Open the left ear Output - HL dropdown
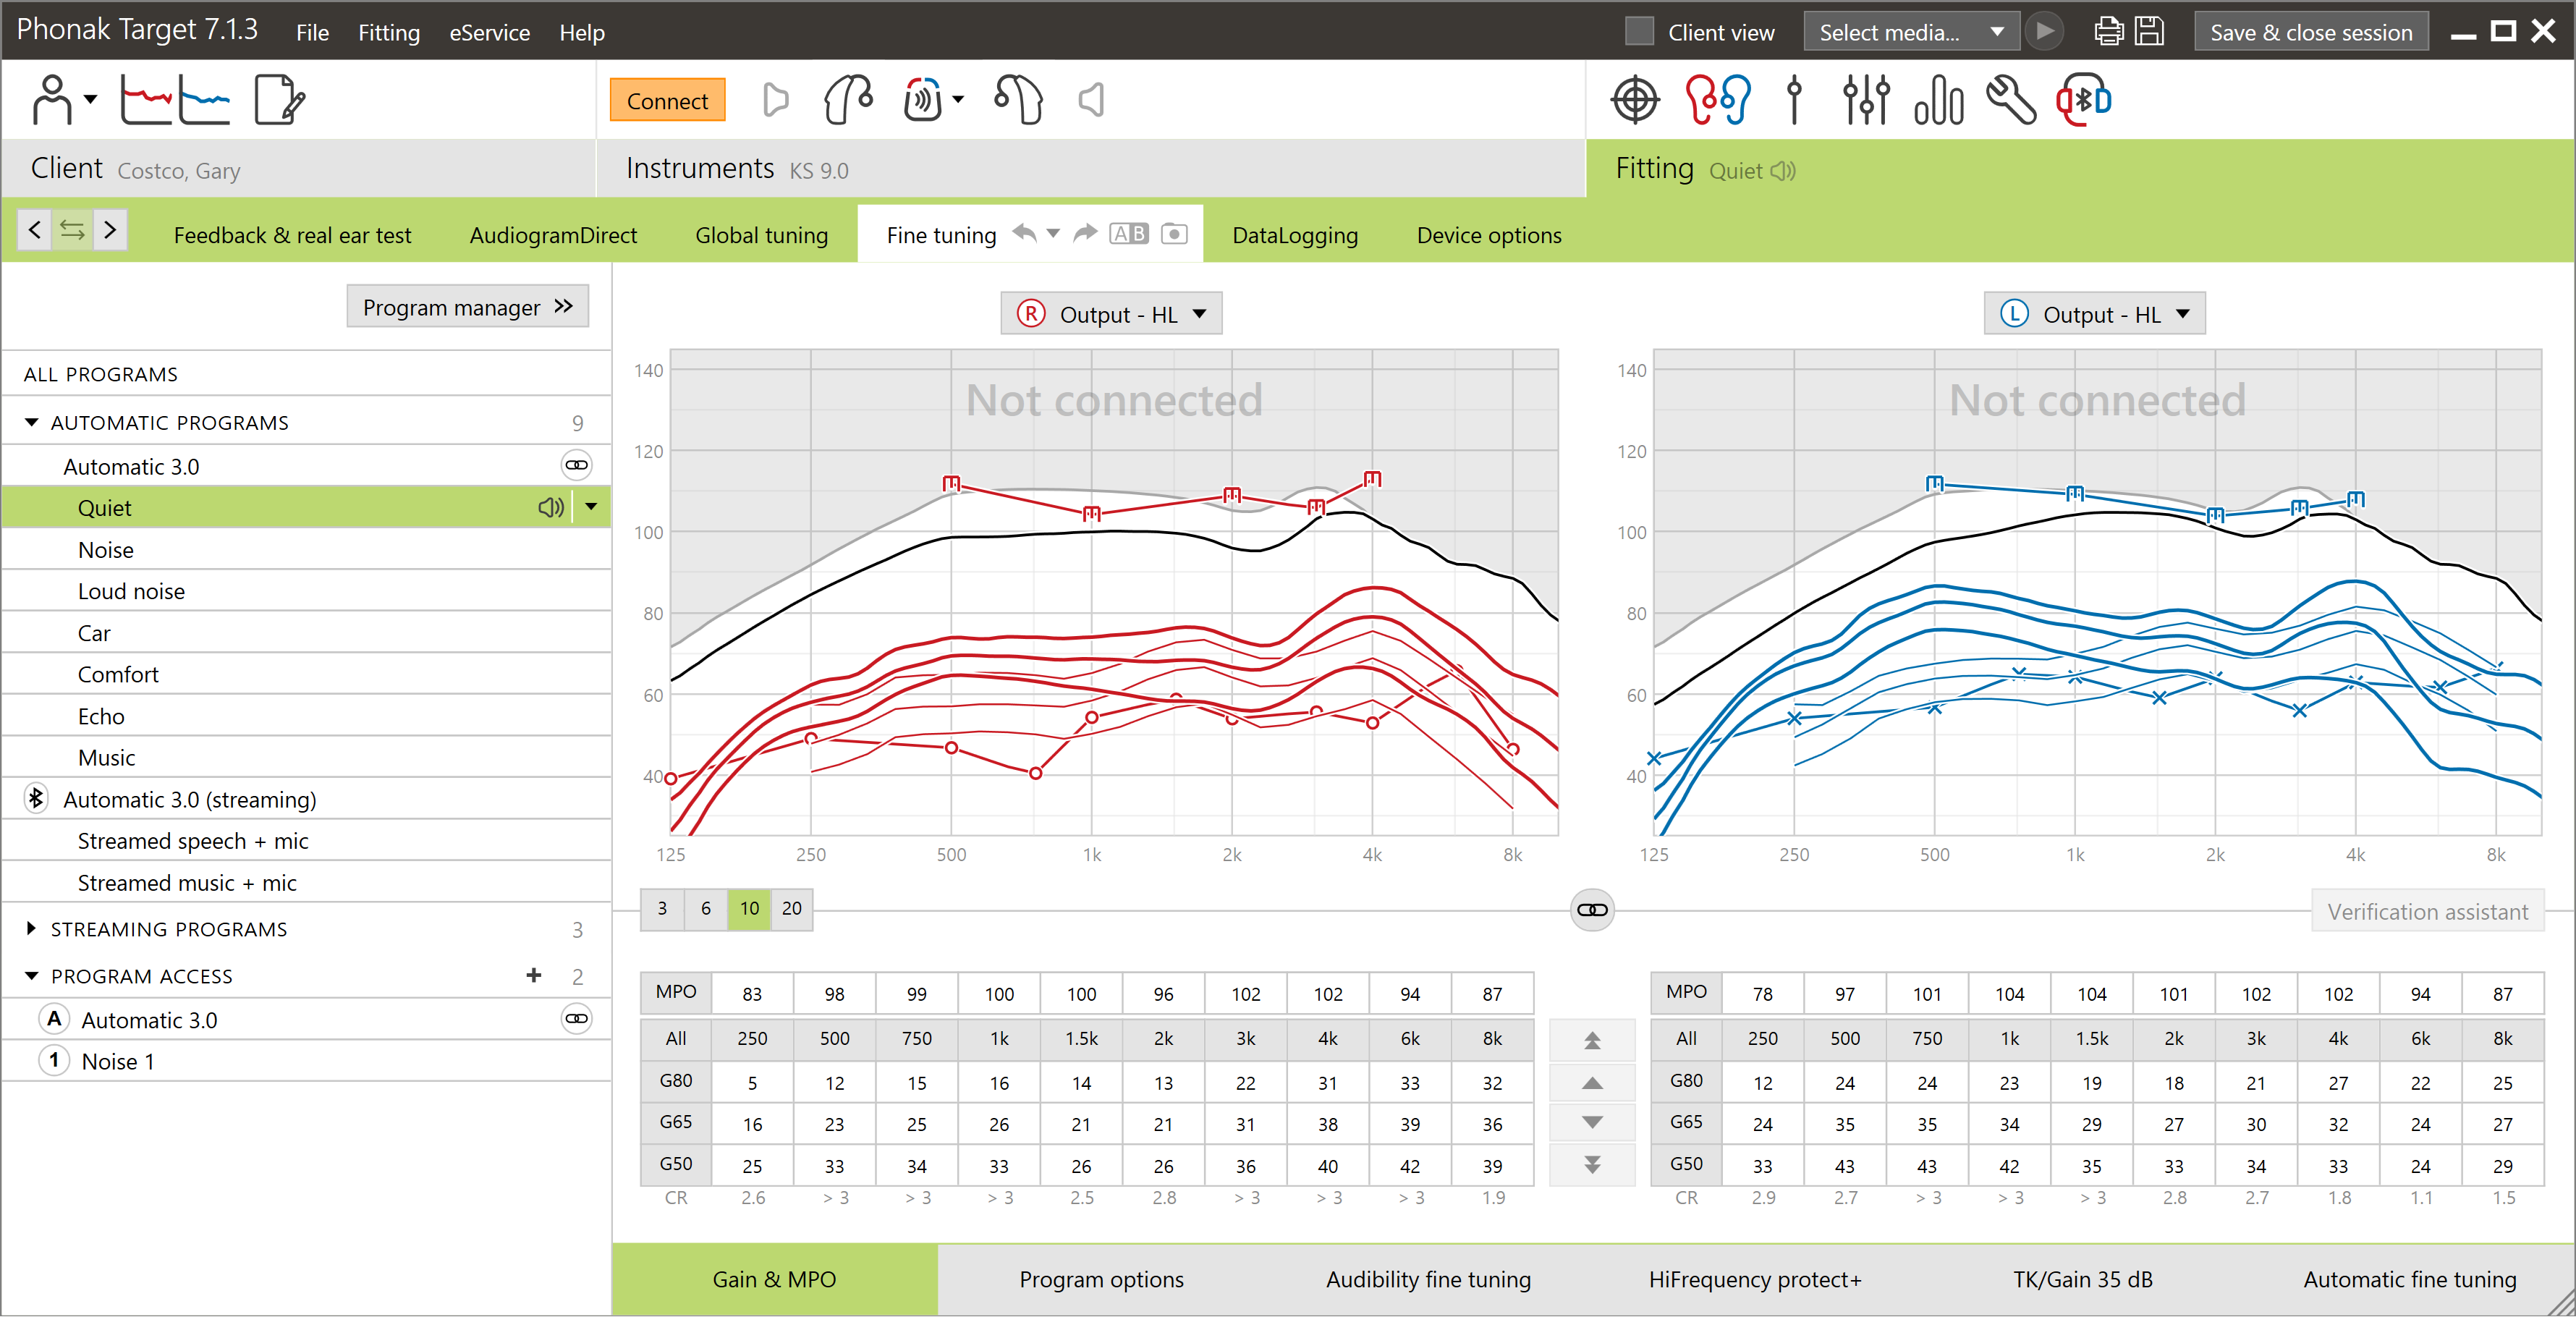 [2094, 314]
